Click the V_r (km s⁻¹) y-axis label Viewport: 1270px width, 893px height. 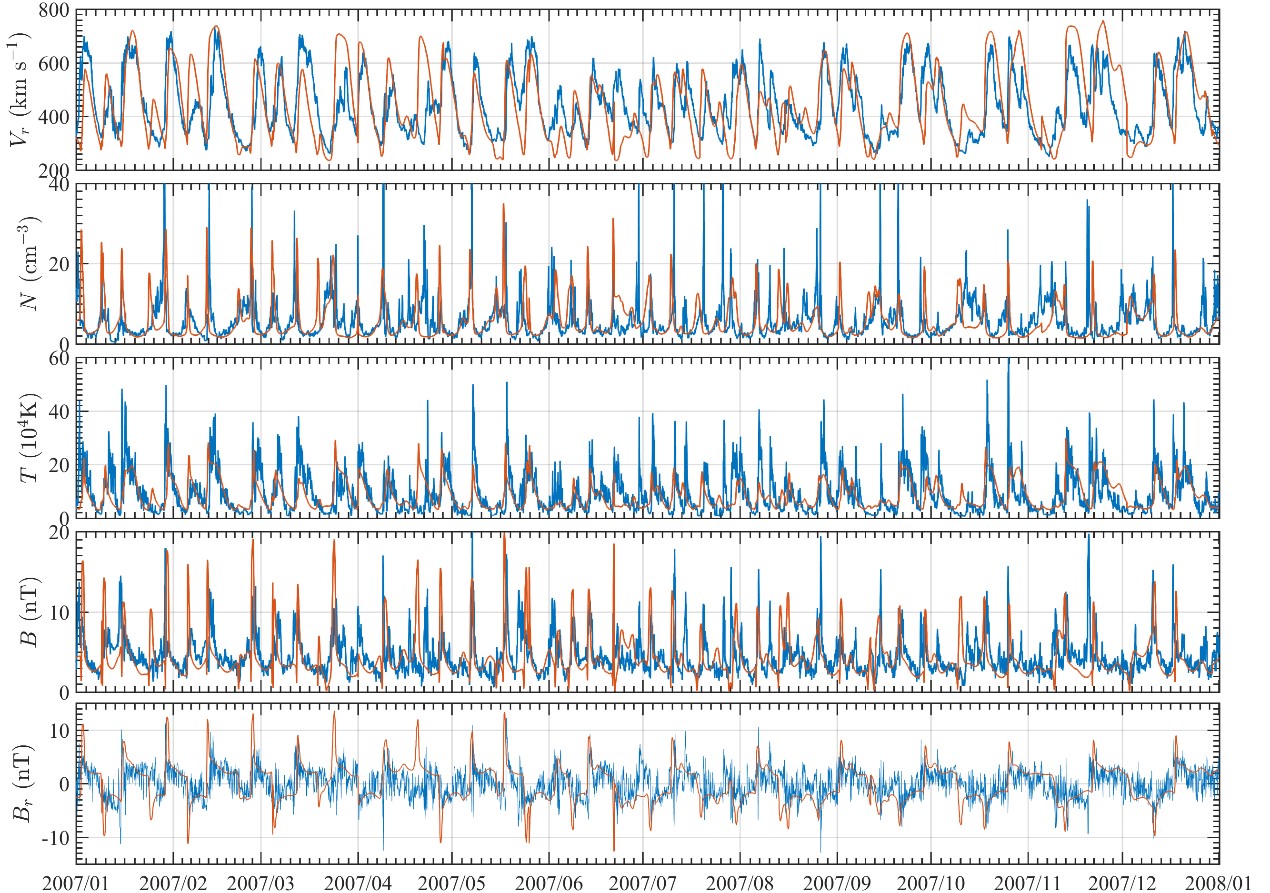(20, 90)
